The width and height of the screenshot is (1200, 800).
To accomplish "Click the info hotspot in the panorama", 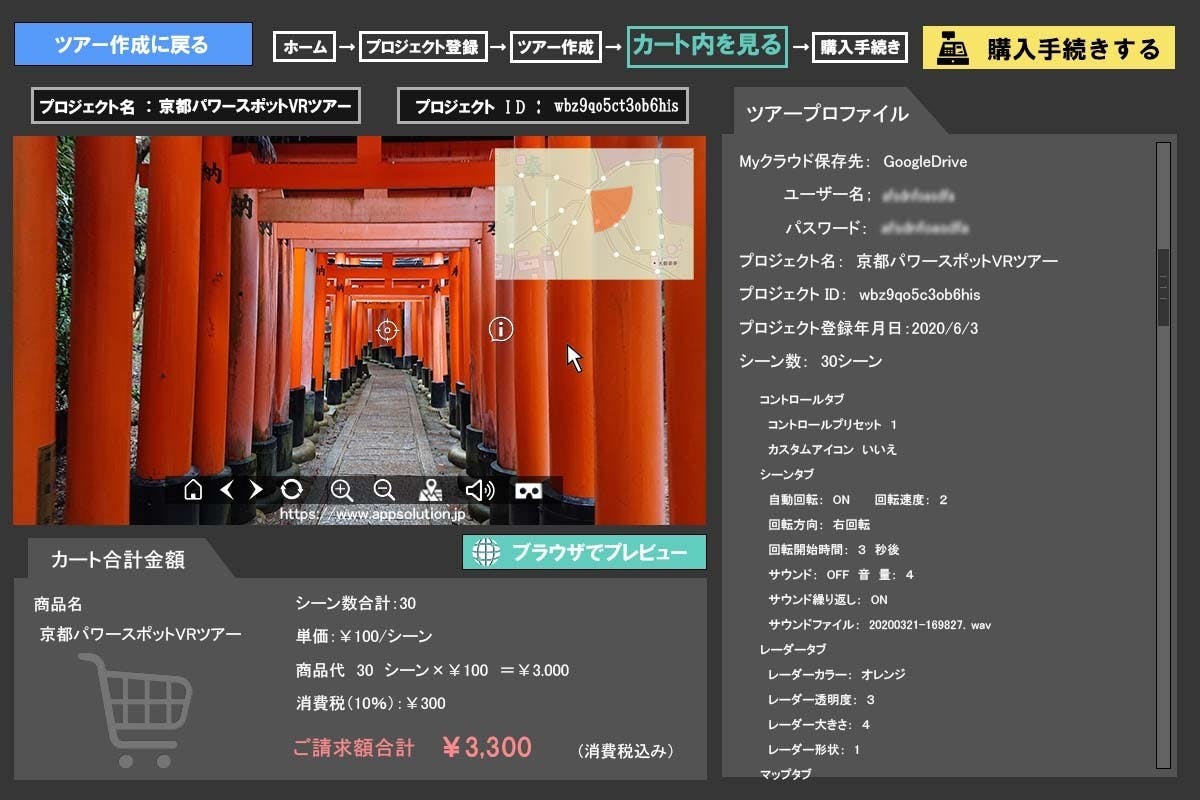I will 501,329.
